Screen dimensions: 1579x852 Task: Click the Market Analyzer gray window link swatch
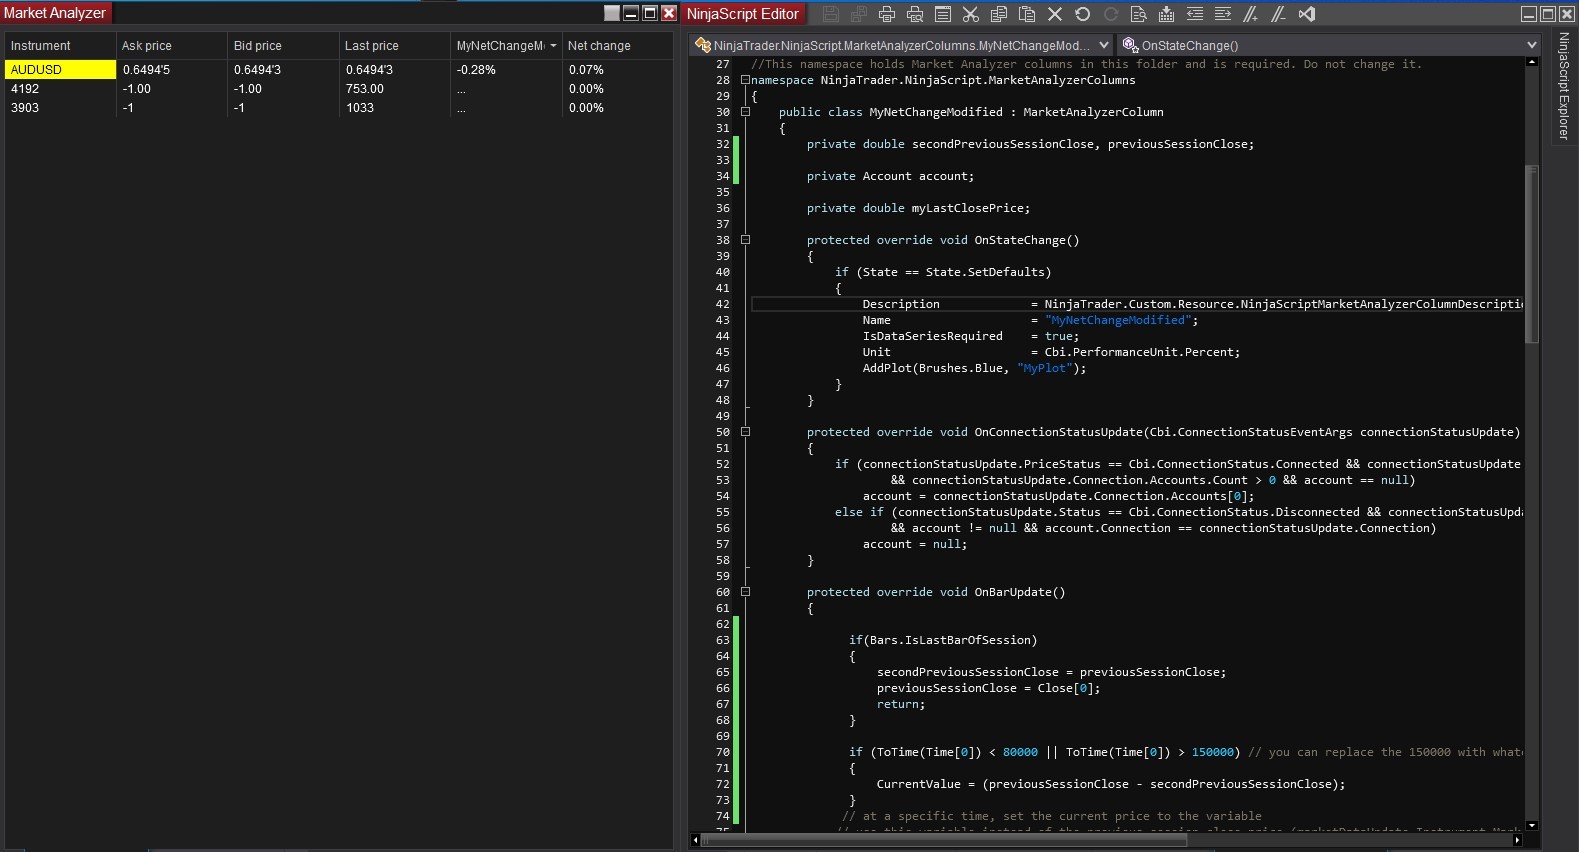point(612,13)
